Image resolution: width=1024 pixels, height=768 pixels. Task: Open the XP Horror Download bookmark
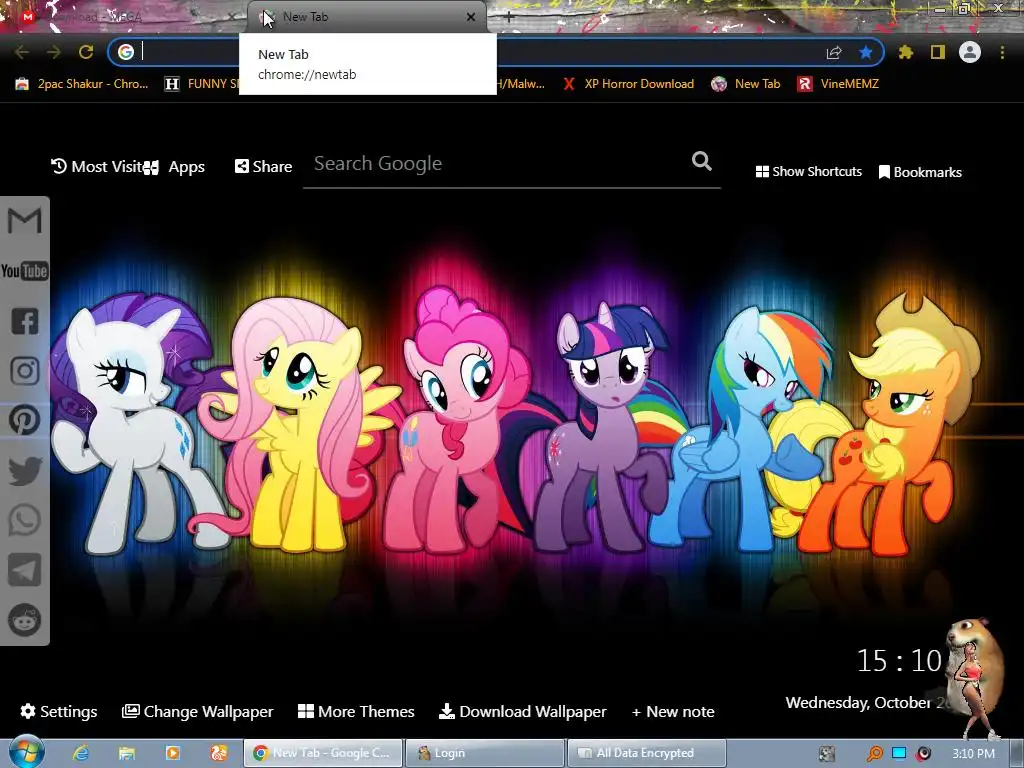(628, 84)
